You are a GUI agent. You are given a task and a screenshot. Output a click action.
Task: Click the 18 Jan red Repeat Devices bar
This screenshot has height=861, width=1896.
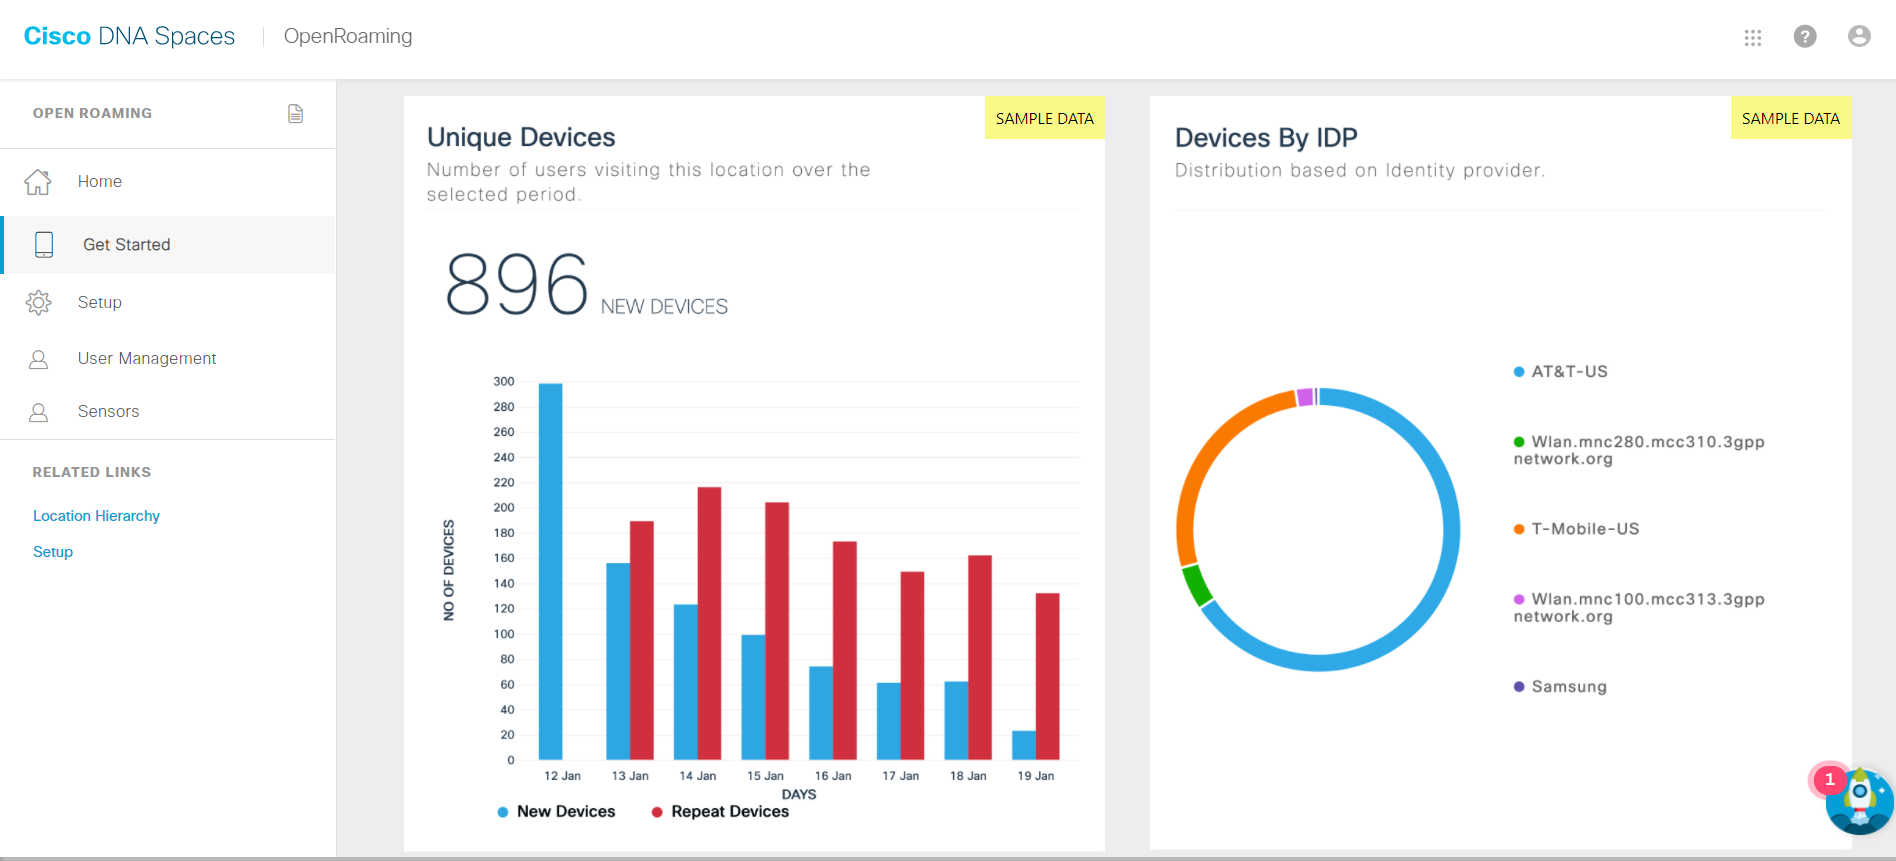coord(980,658)
